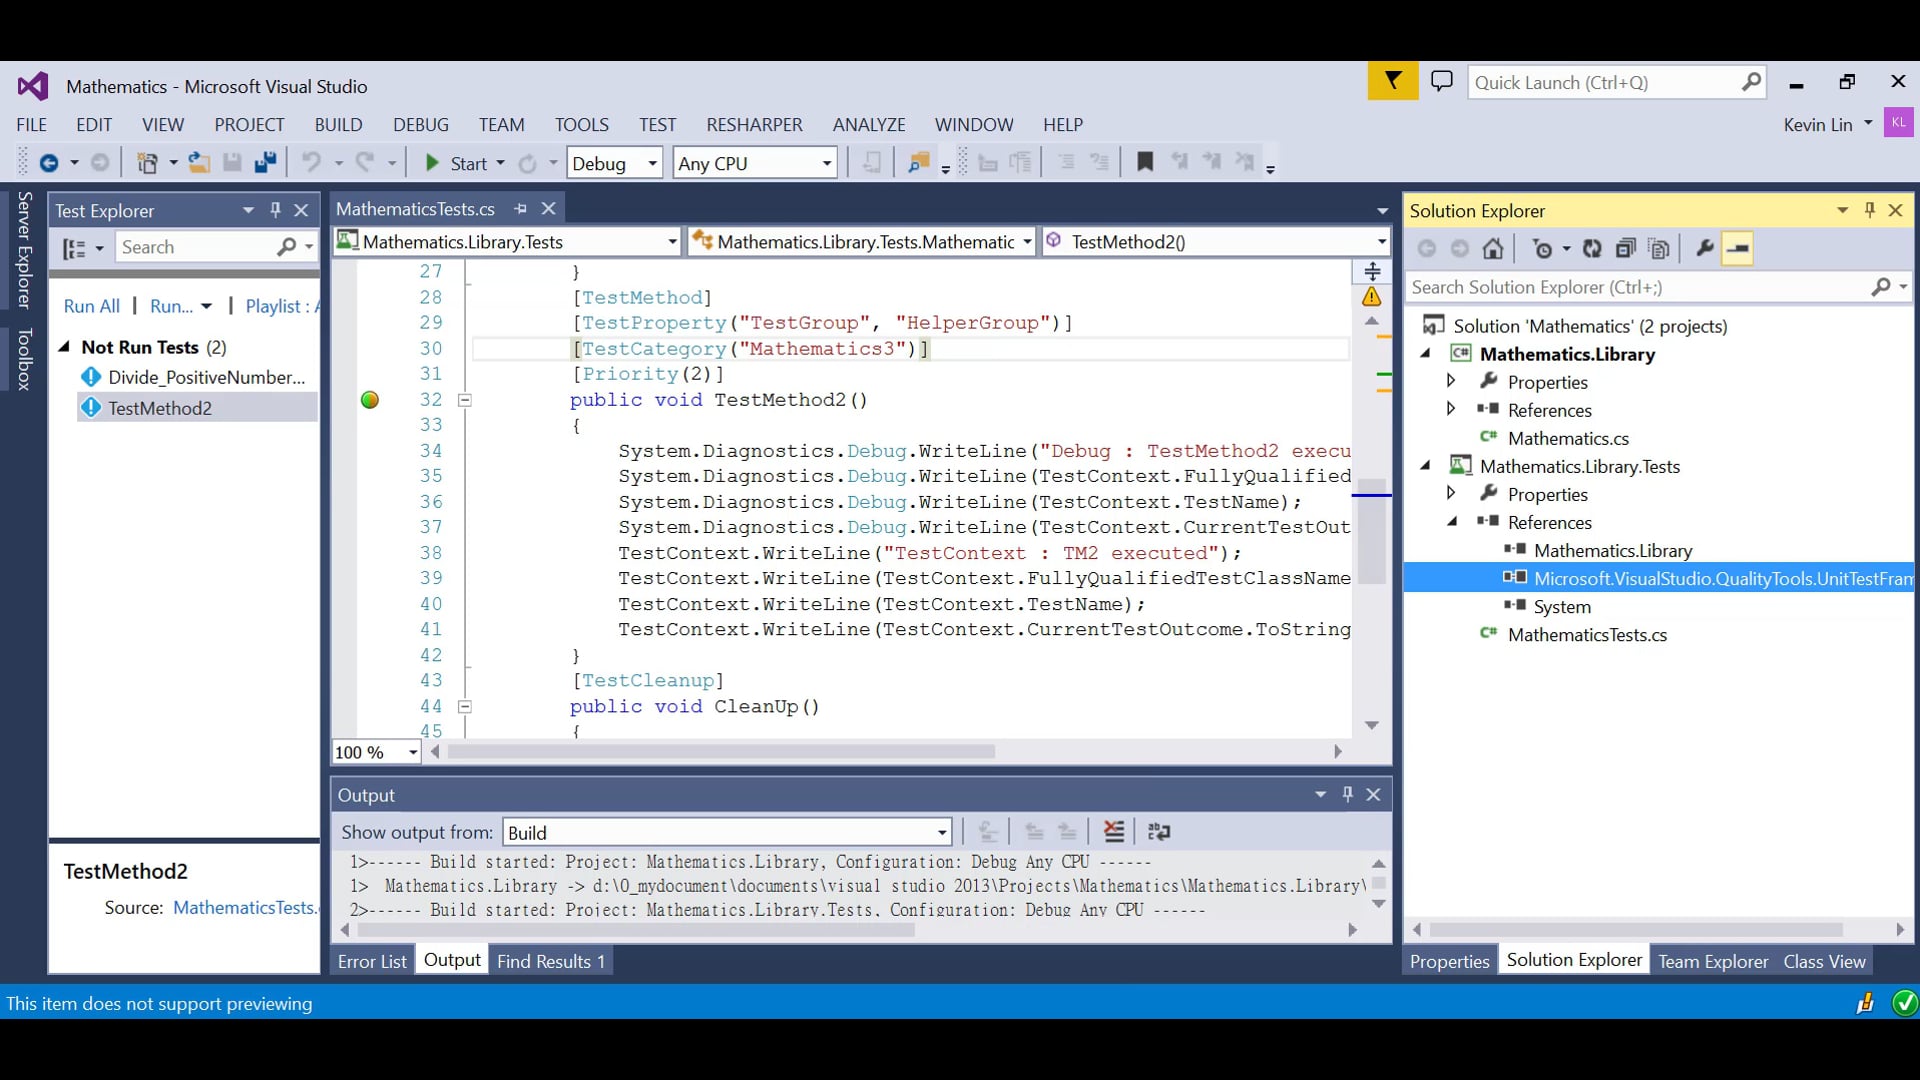Click the bookmark icon in toolbar
This screenshot has height=1080, width=1920.
click(1145, 162)
